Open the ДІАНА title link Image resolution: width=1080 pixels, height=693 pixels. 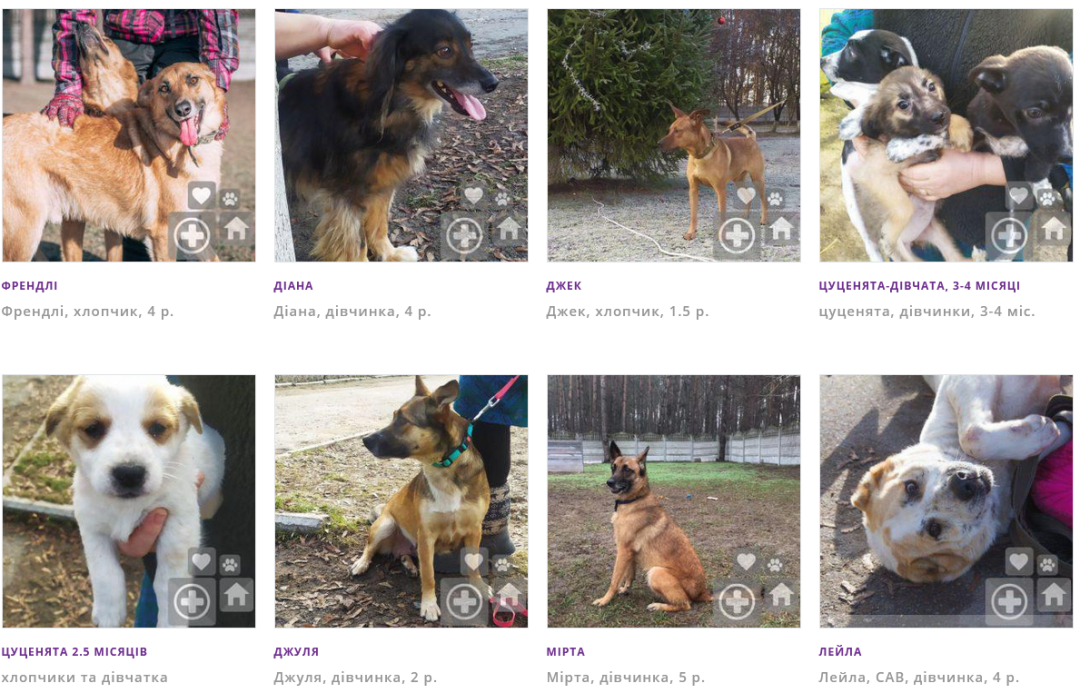(x=293, y=286)
